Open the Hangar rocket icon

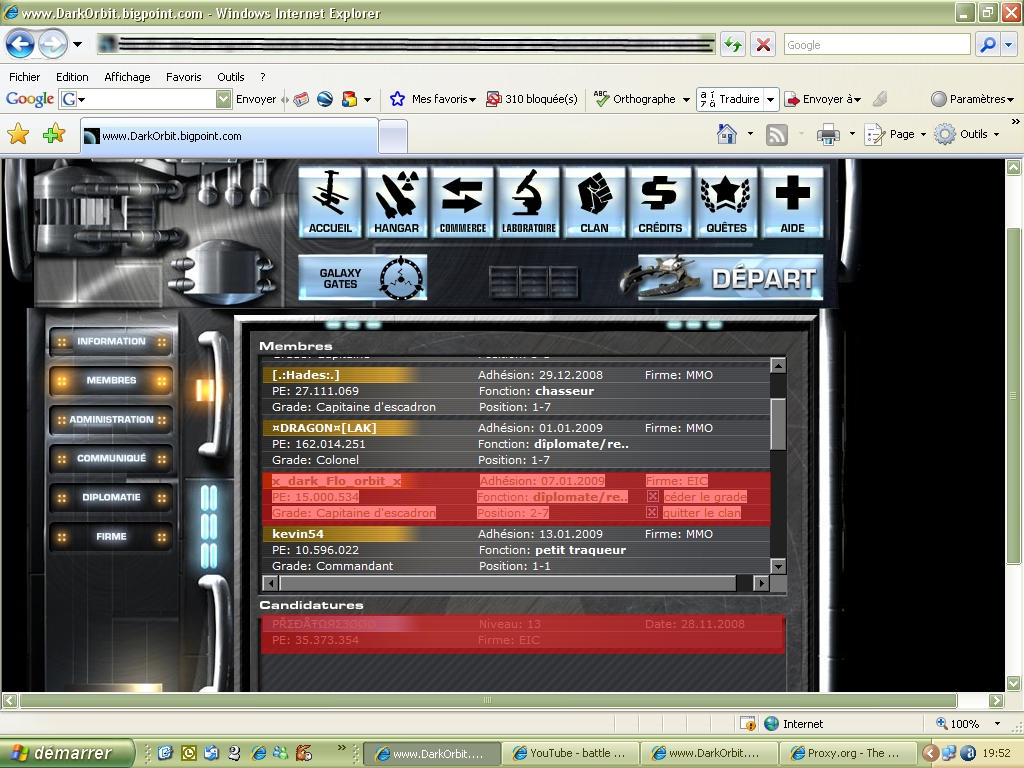396,201
